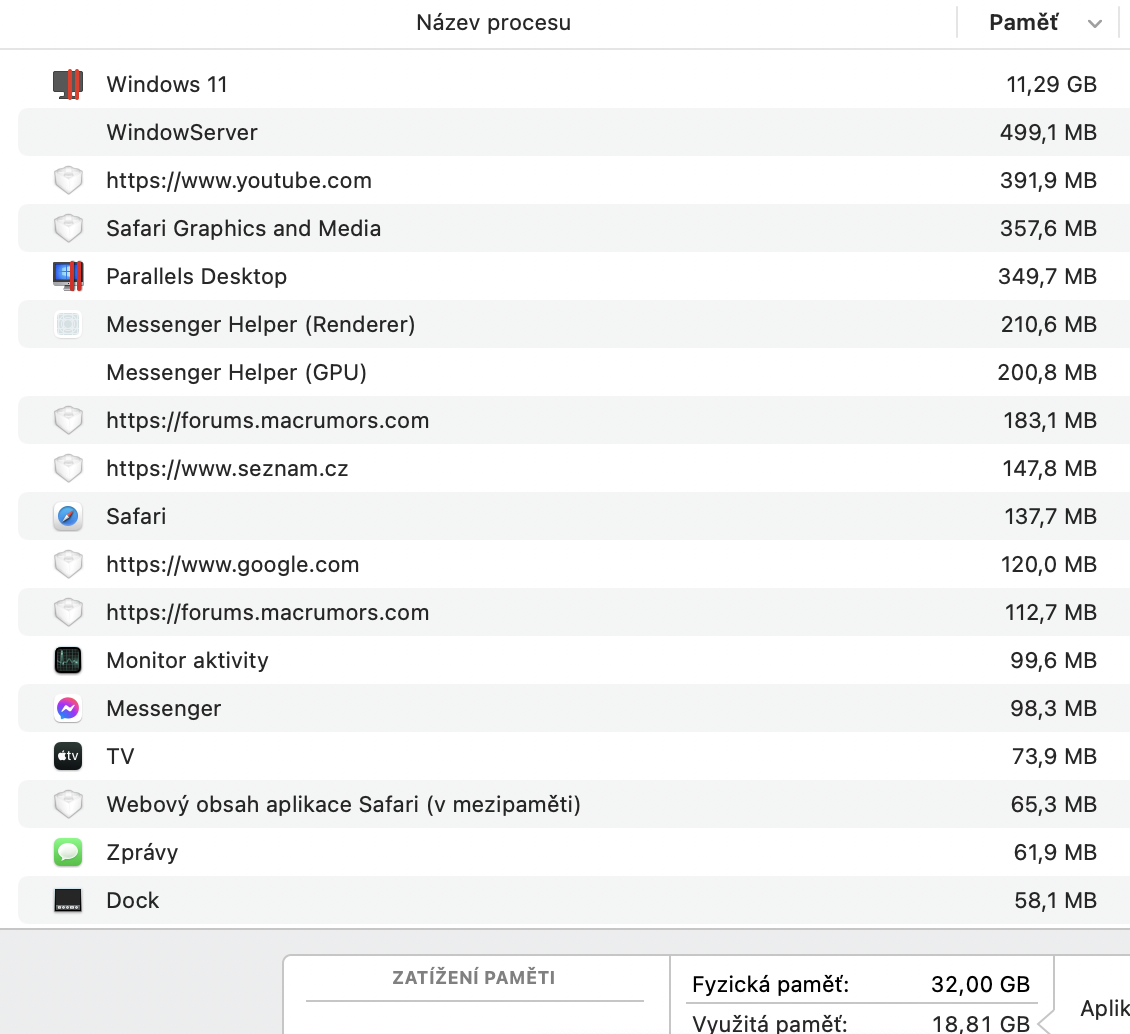Select the Safari process name
This screenshot has width=1130, height=1034.
(x=136, y=516)
